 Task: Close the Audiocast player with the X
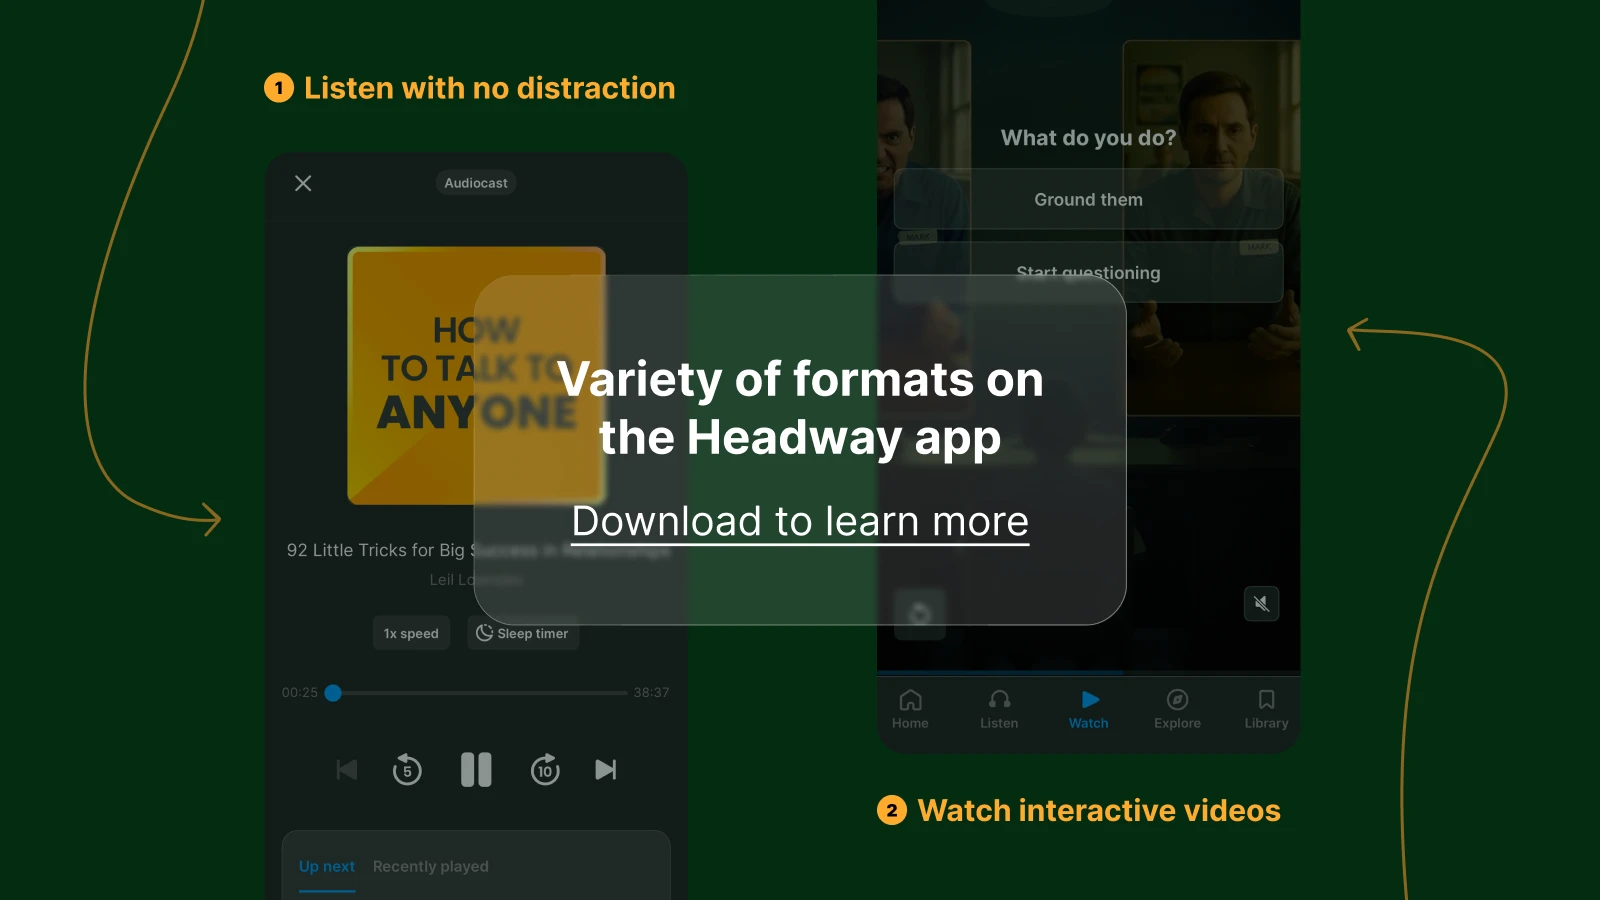pyautogui.click(x=303, y=183)
